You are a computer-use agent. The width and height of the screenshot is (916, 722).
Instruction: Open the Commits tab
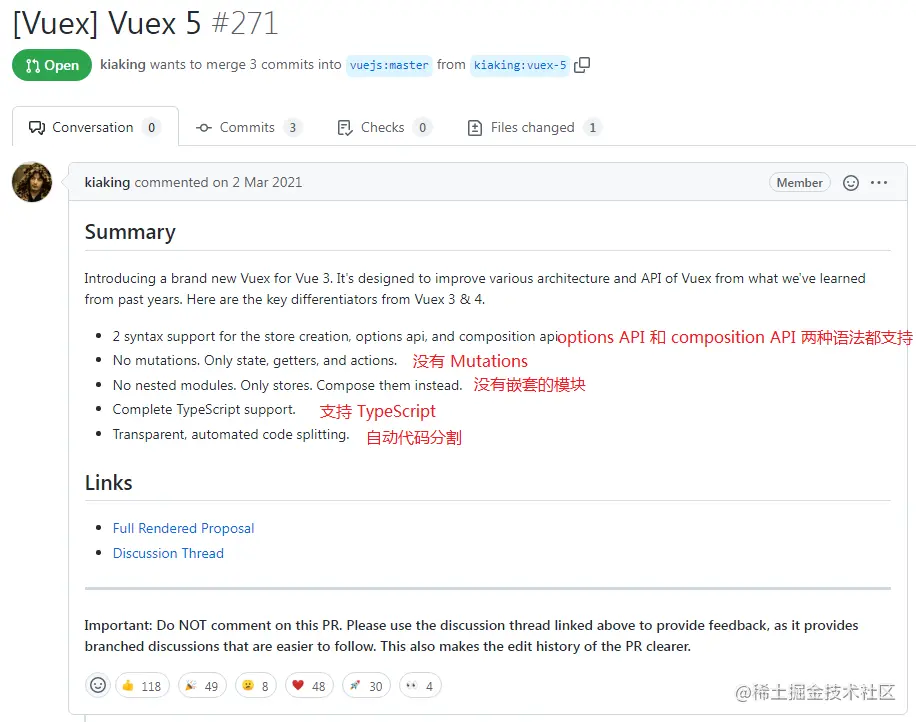(248, 127)
